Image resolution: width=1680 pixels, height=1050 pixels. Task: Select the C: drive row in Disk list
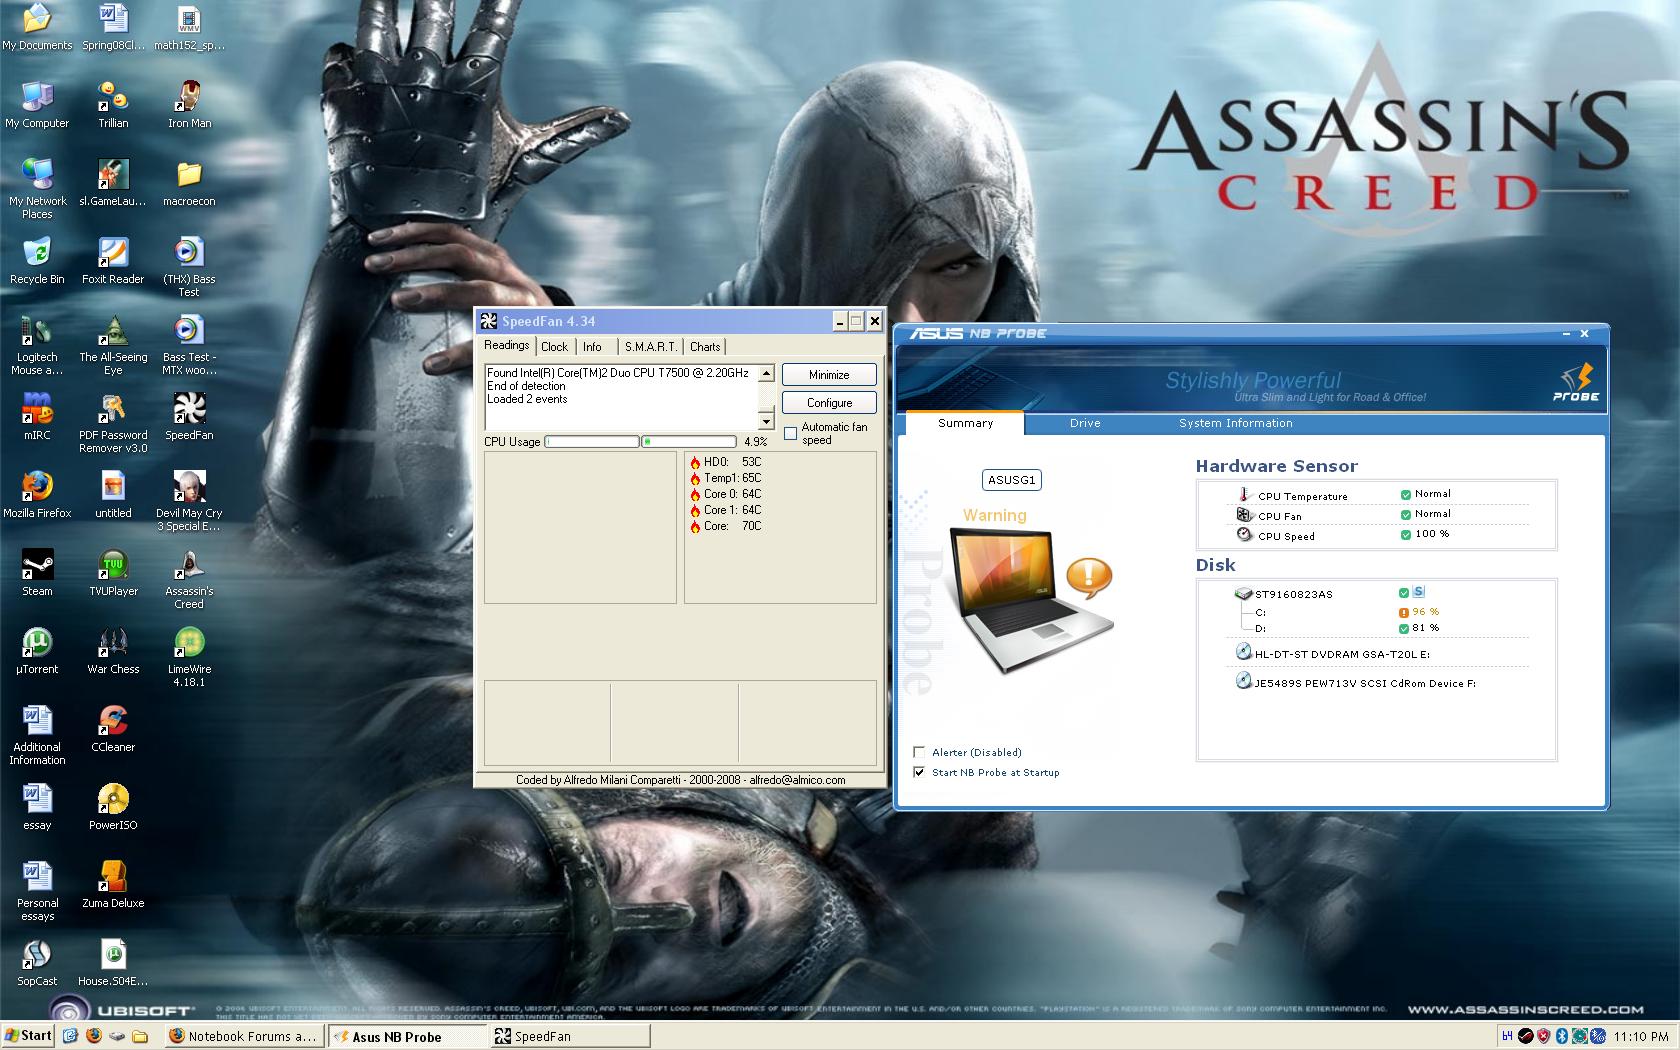tap(1347, 612)
